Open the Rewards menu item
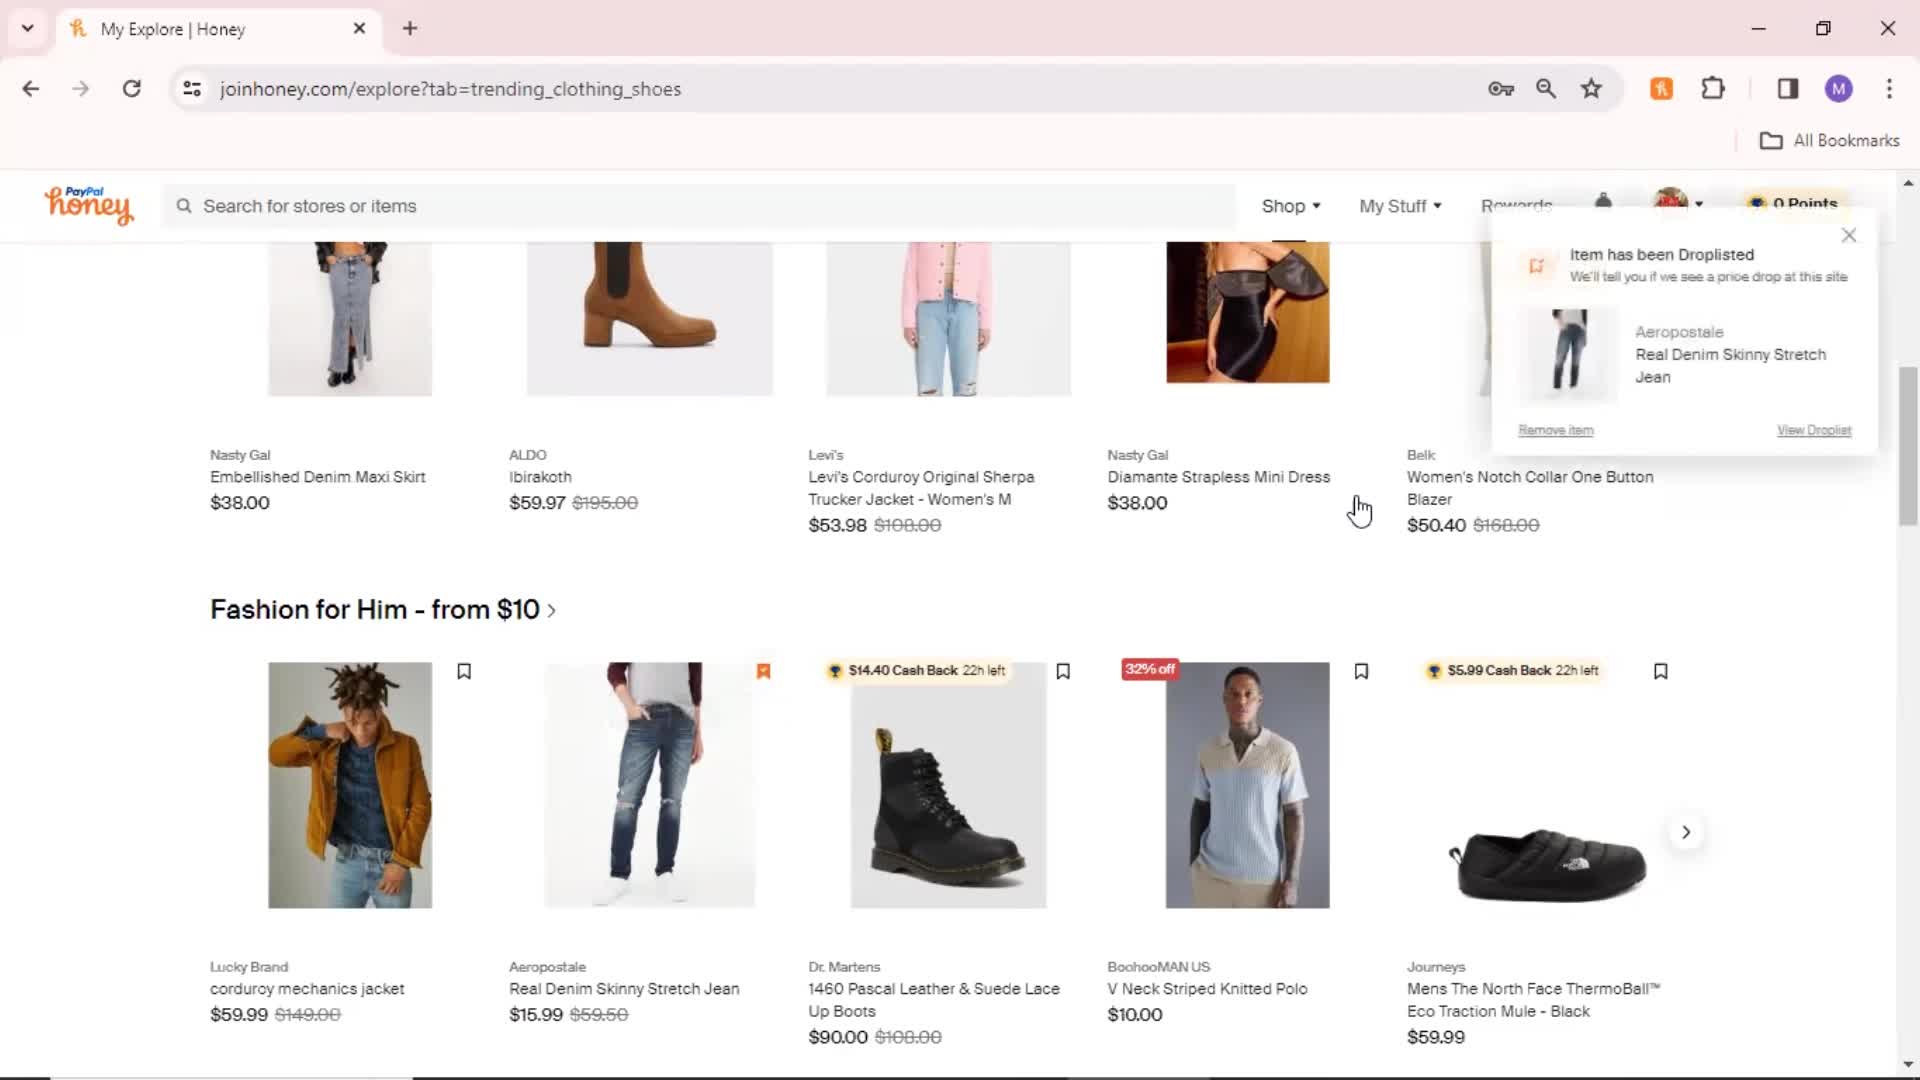Screen dimensions: 1920x1080 pos(1516,204)
